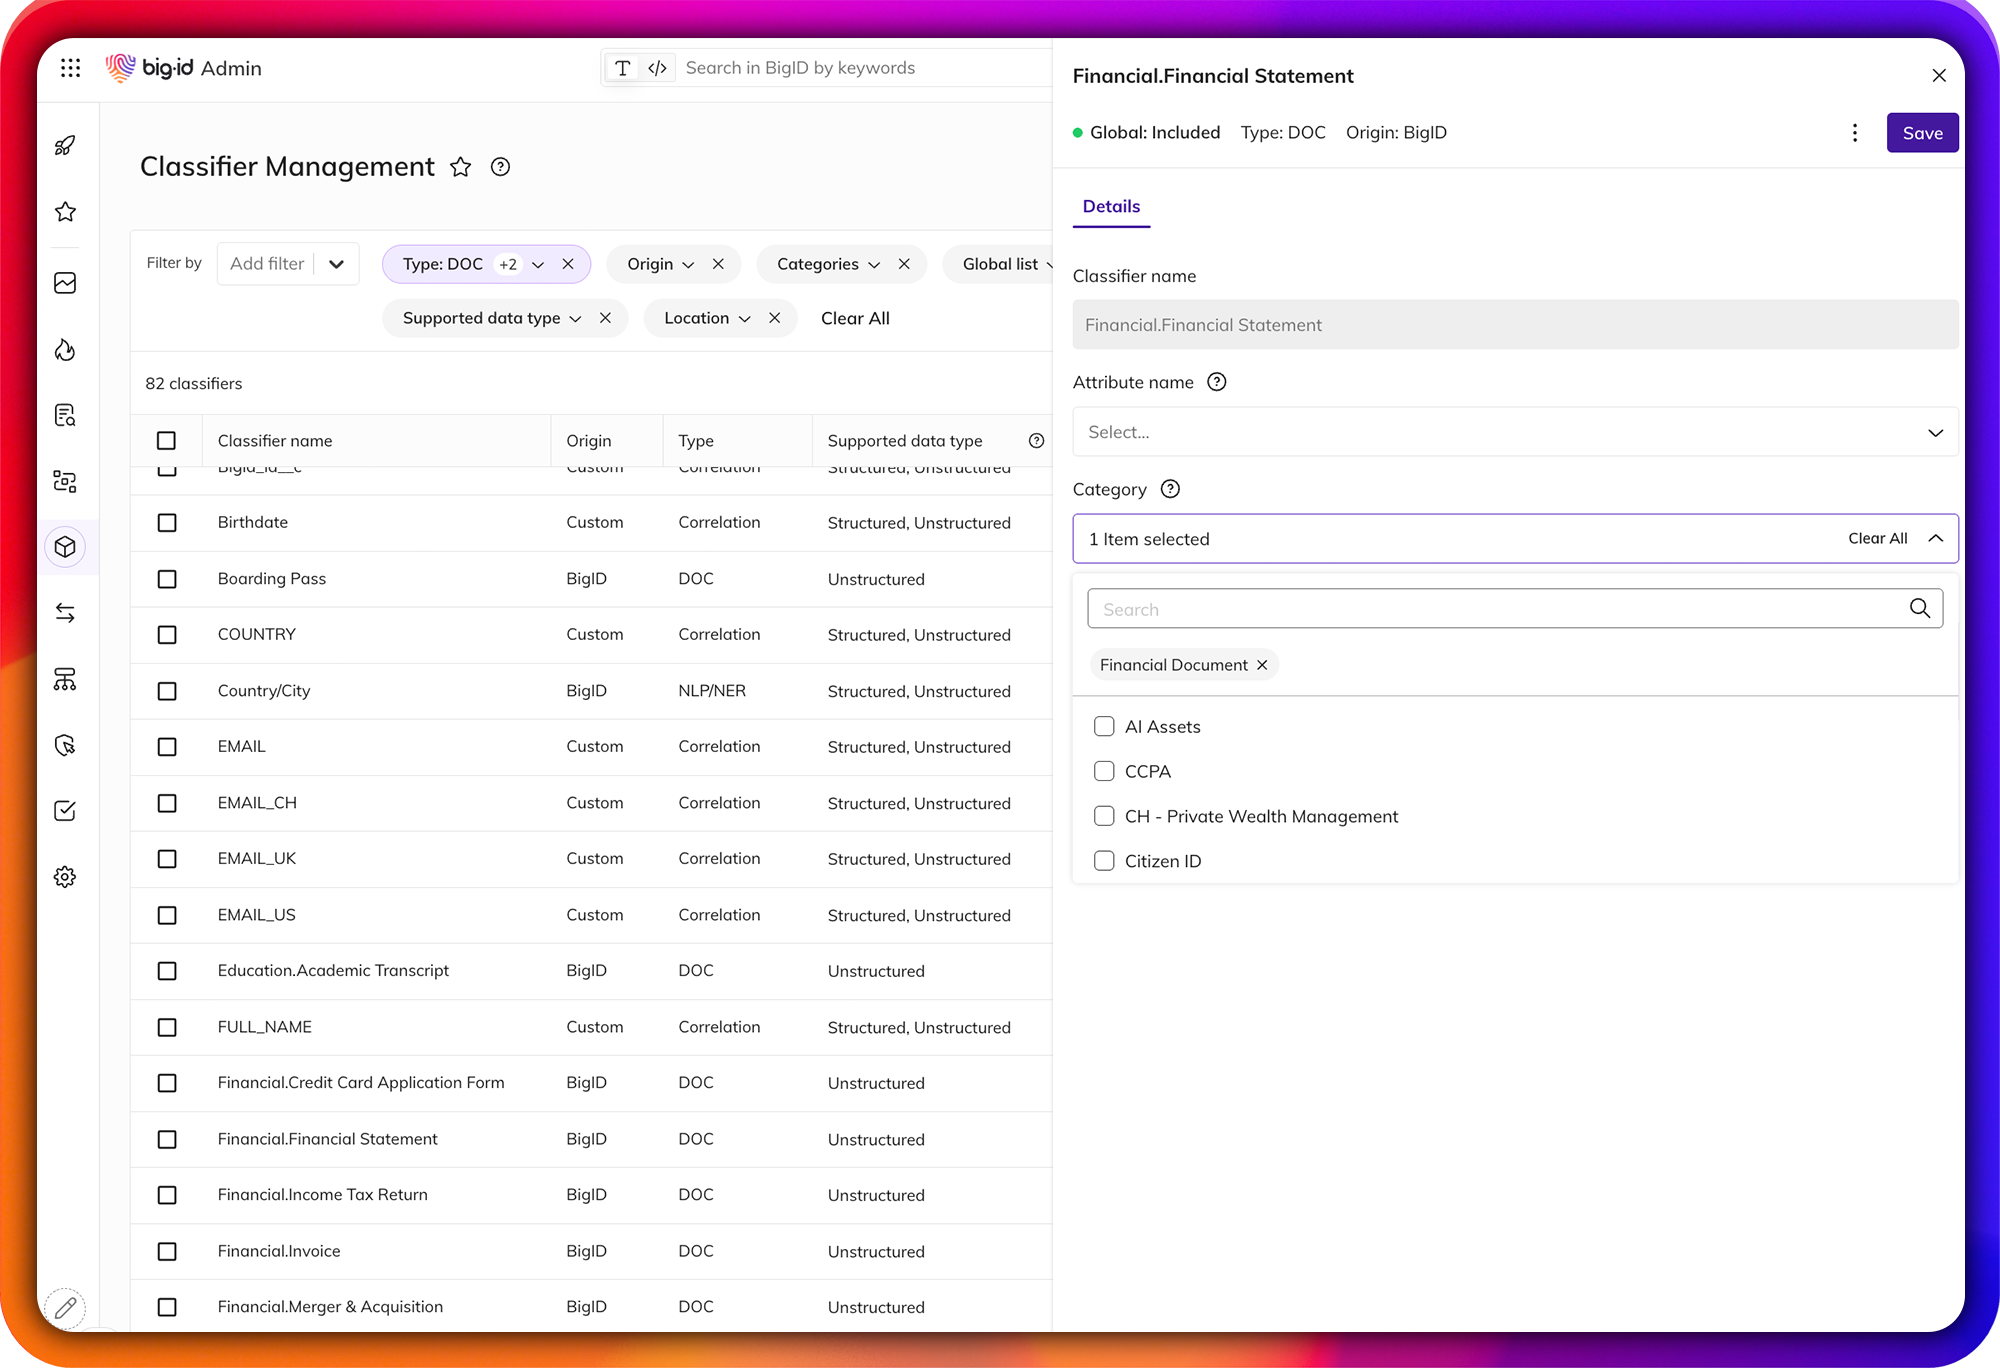Open the apps grid launcher icon
This screenshot has height=1368, width=2000.
(70, 68)
